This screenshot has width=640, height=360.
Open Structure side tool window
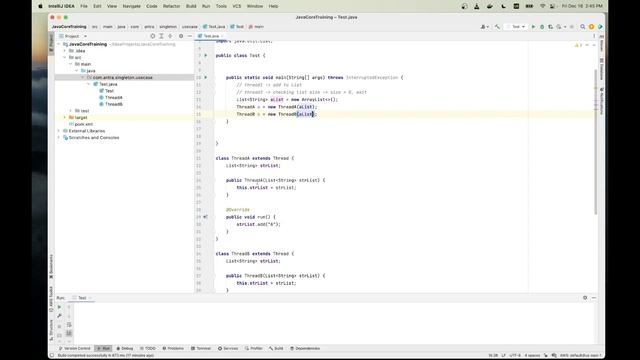tap(51, 330)
